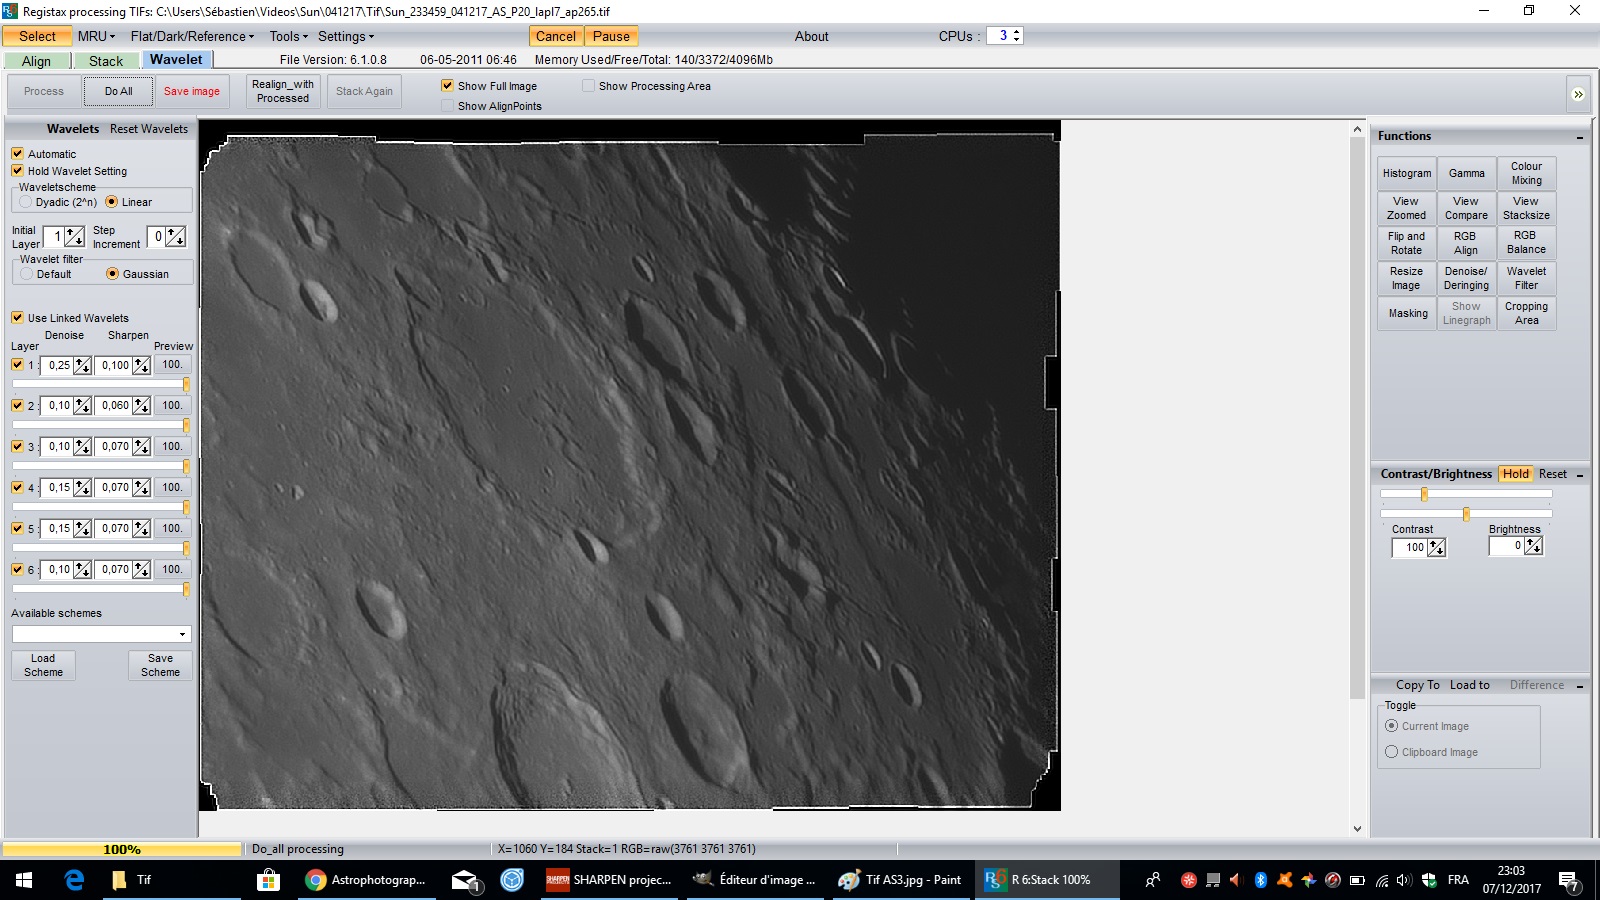Click the Mail app taskbar icon
Screen dimensions: 1600x900
464,880
